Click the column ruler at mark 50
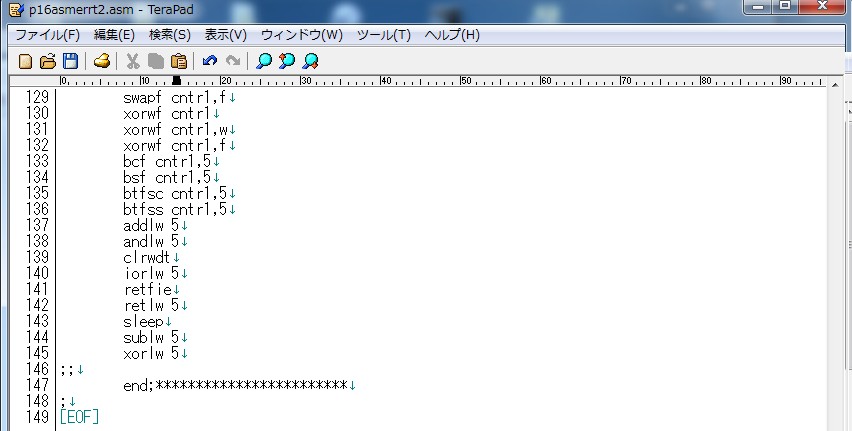 point(465,81)
